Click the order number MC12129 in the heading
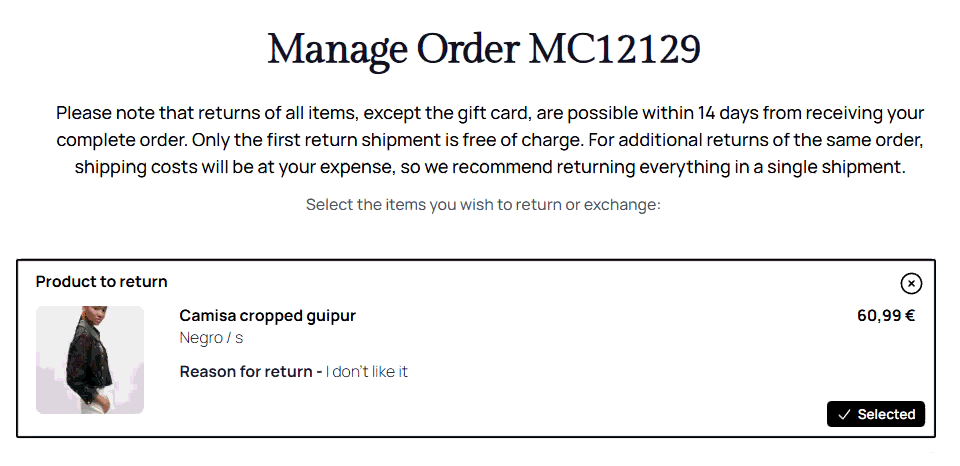960x466 pixels. (615, 48)
